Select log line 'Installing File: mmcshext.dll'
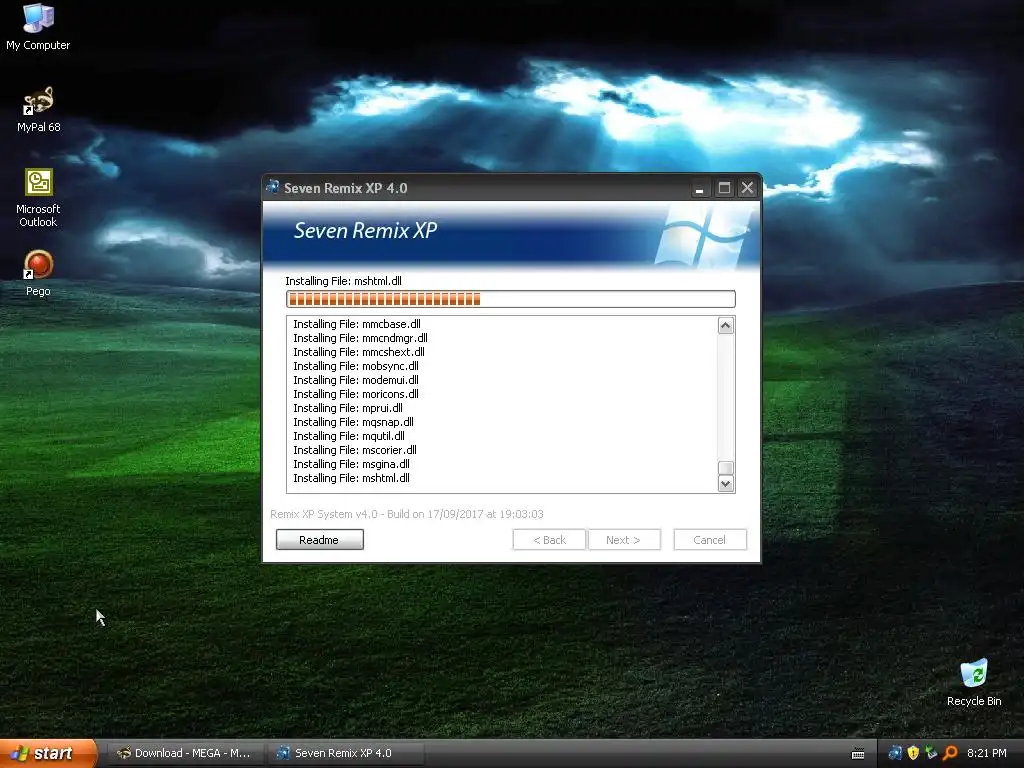The height and width of the screenshot is (768, 1024). point(359,352)
